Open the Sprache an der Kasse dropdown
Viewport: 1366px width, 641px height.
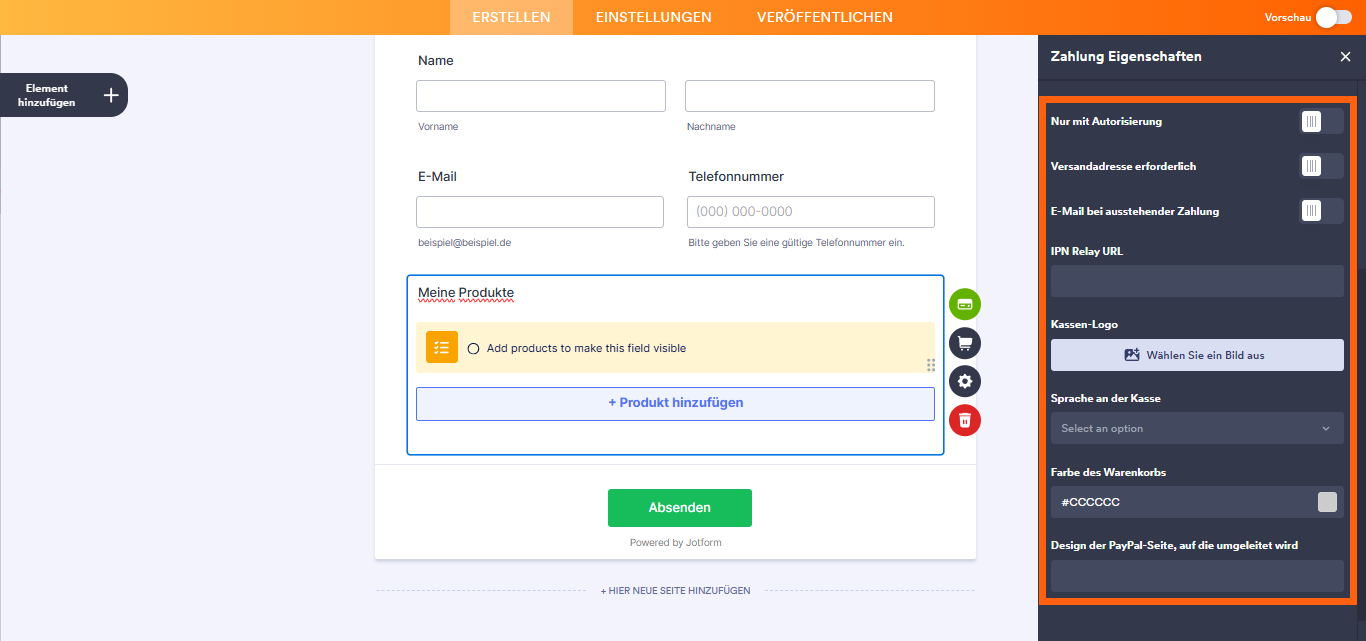pos(1197,428)
